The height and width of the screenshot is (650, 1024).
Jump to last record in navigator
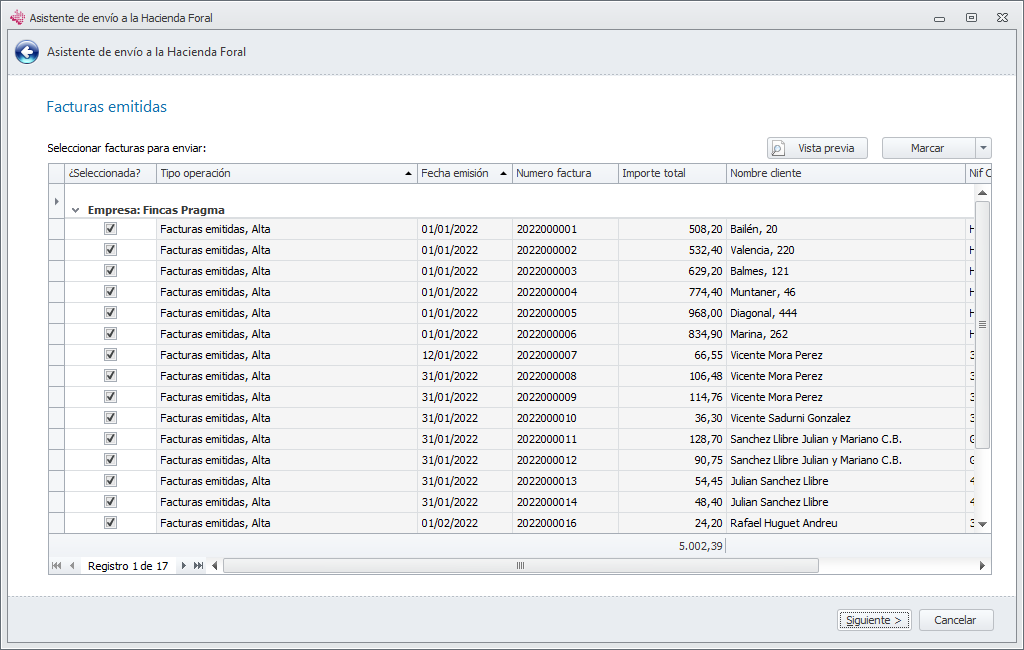coord(199,566)
